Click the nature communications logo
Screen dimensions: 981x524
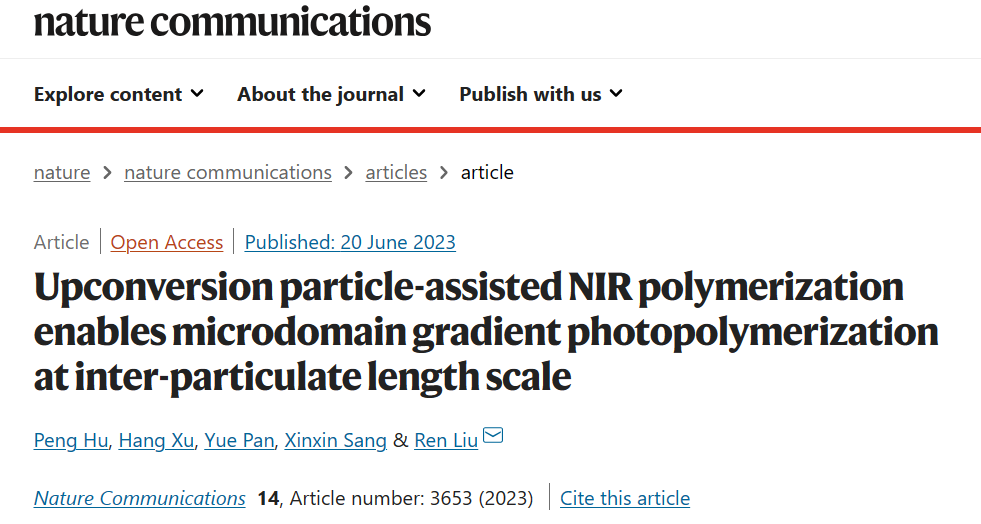coord(232,21)
